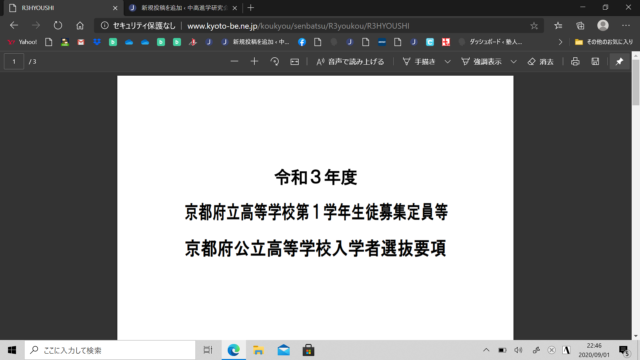Zoom out the PDF with minus
The width and height of the screenshot is (640, 360).
click(234, 62)
